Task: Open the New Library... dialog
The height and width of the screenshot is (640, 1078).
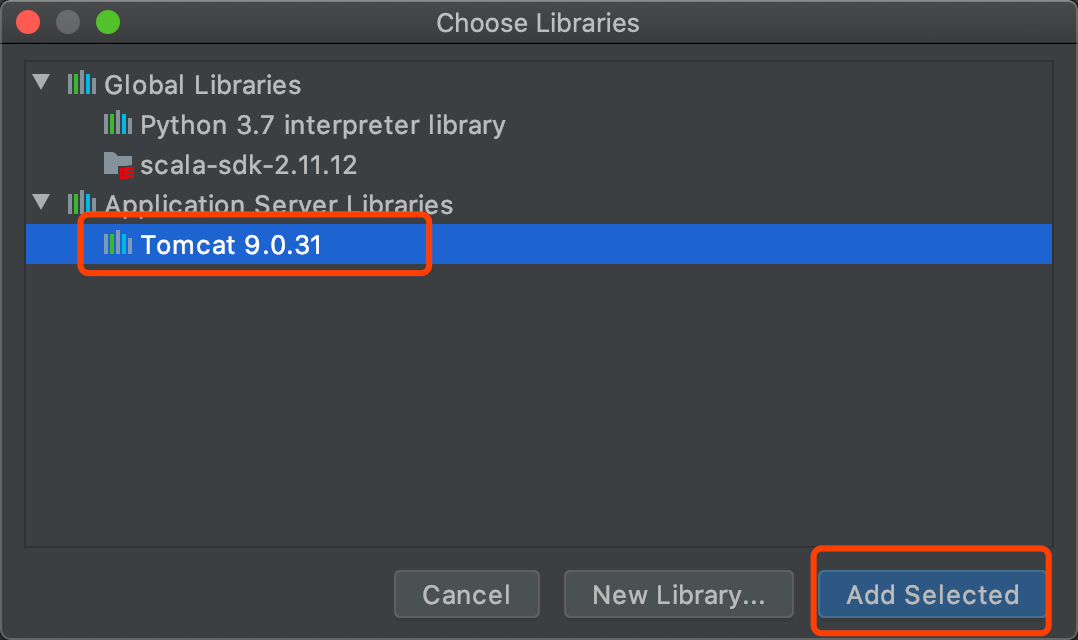Action: tap(678, 595)
